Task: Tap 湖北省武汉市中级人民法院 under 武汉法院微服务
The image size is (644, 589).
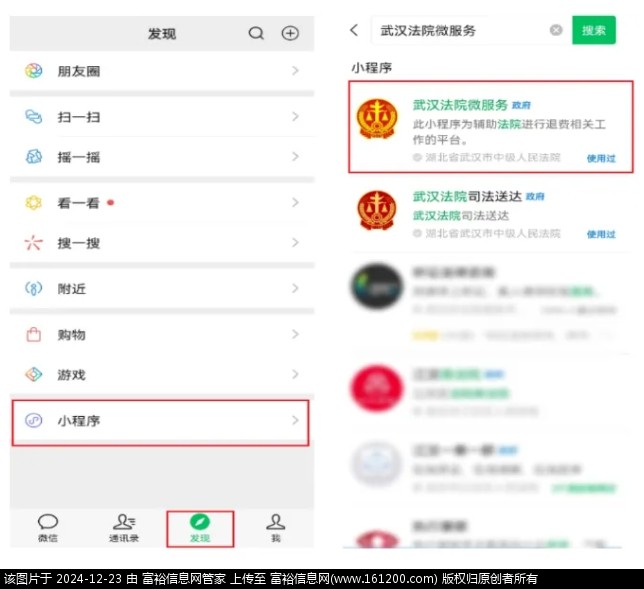Action: pyautogui.click(x=492, y=157)
